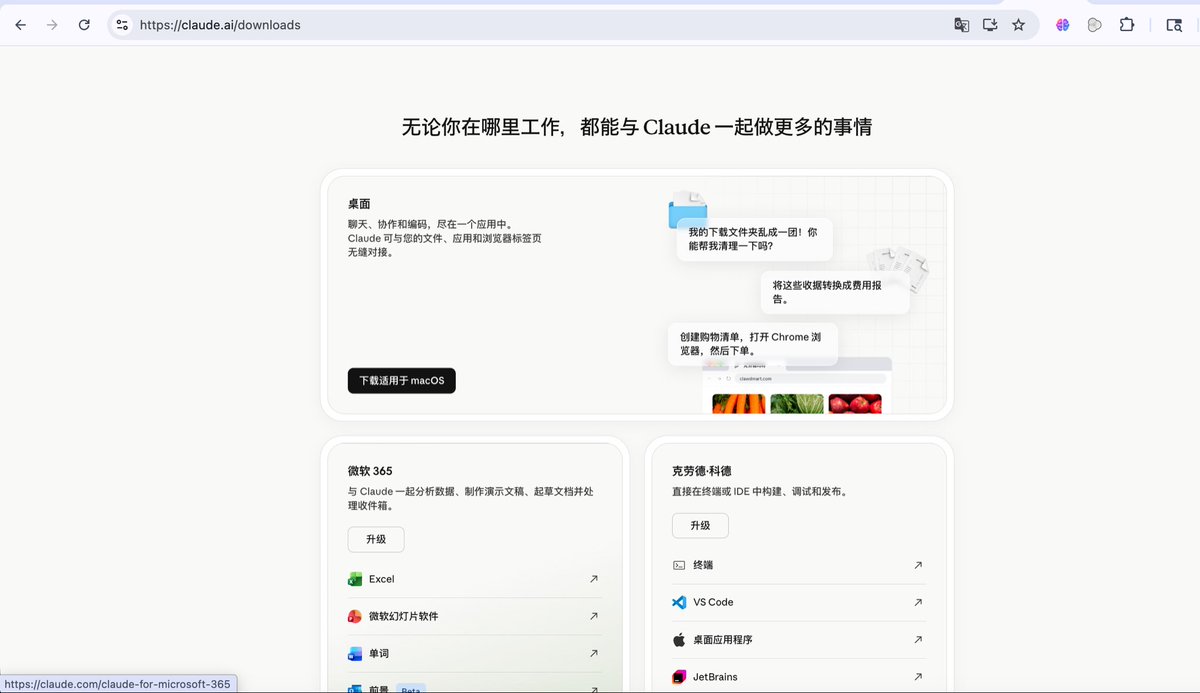Open the arrow icon on JetBrains row

coord(918,677)
